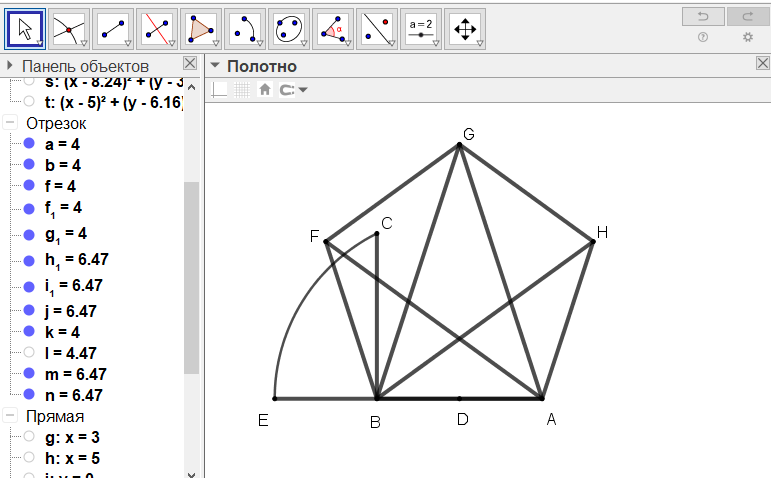Image resolution: width=771 pixels, height=478 pixels.
Task: Collapse the Отрезок category
Action: point(10,123)
